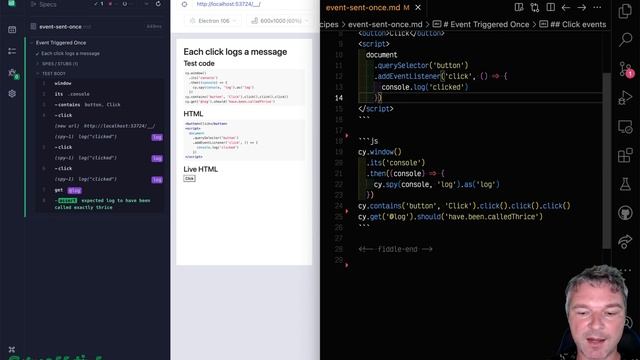Open the Cypress Debug bug icon
The image size is (640, 360).
pyautogui.click(x=12, y=73)
